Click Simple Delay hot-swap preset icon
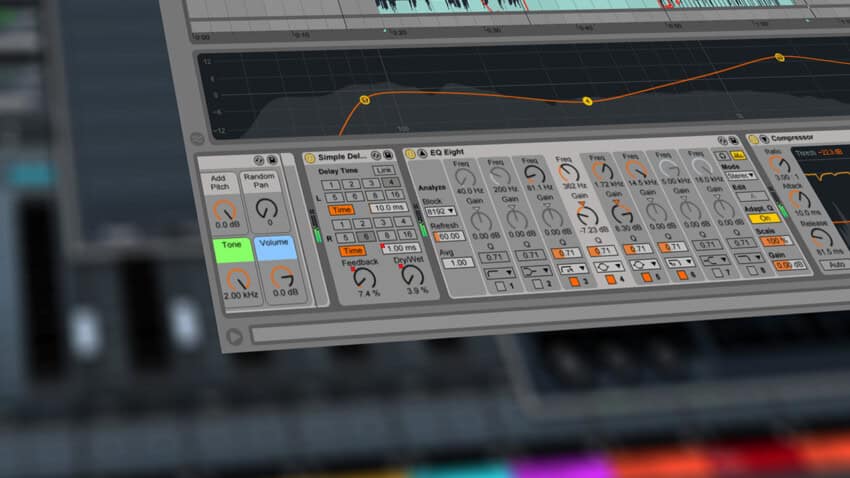 [374, 156]
